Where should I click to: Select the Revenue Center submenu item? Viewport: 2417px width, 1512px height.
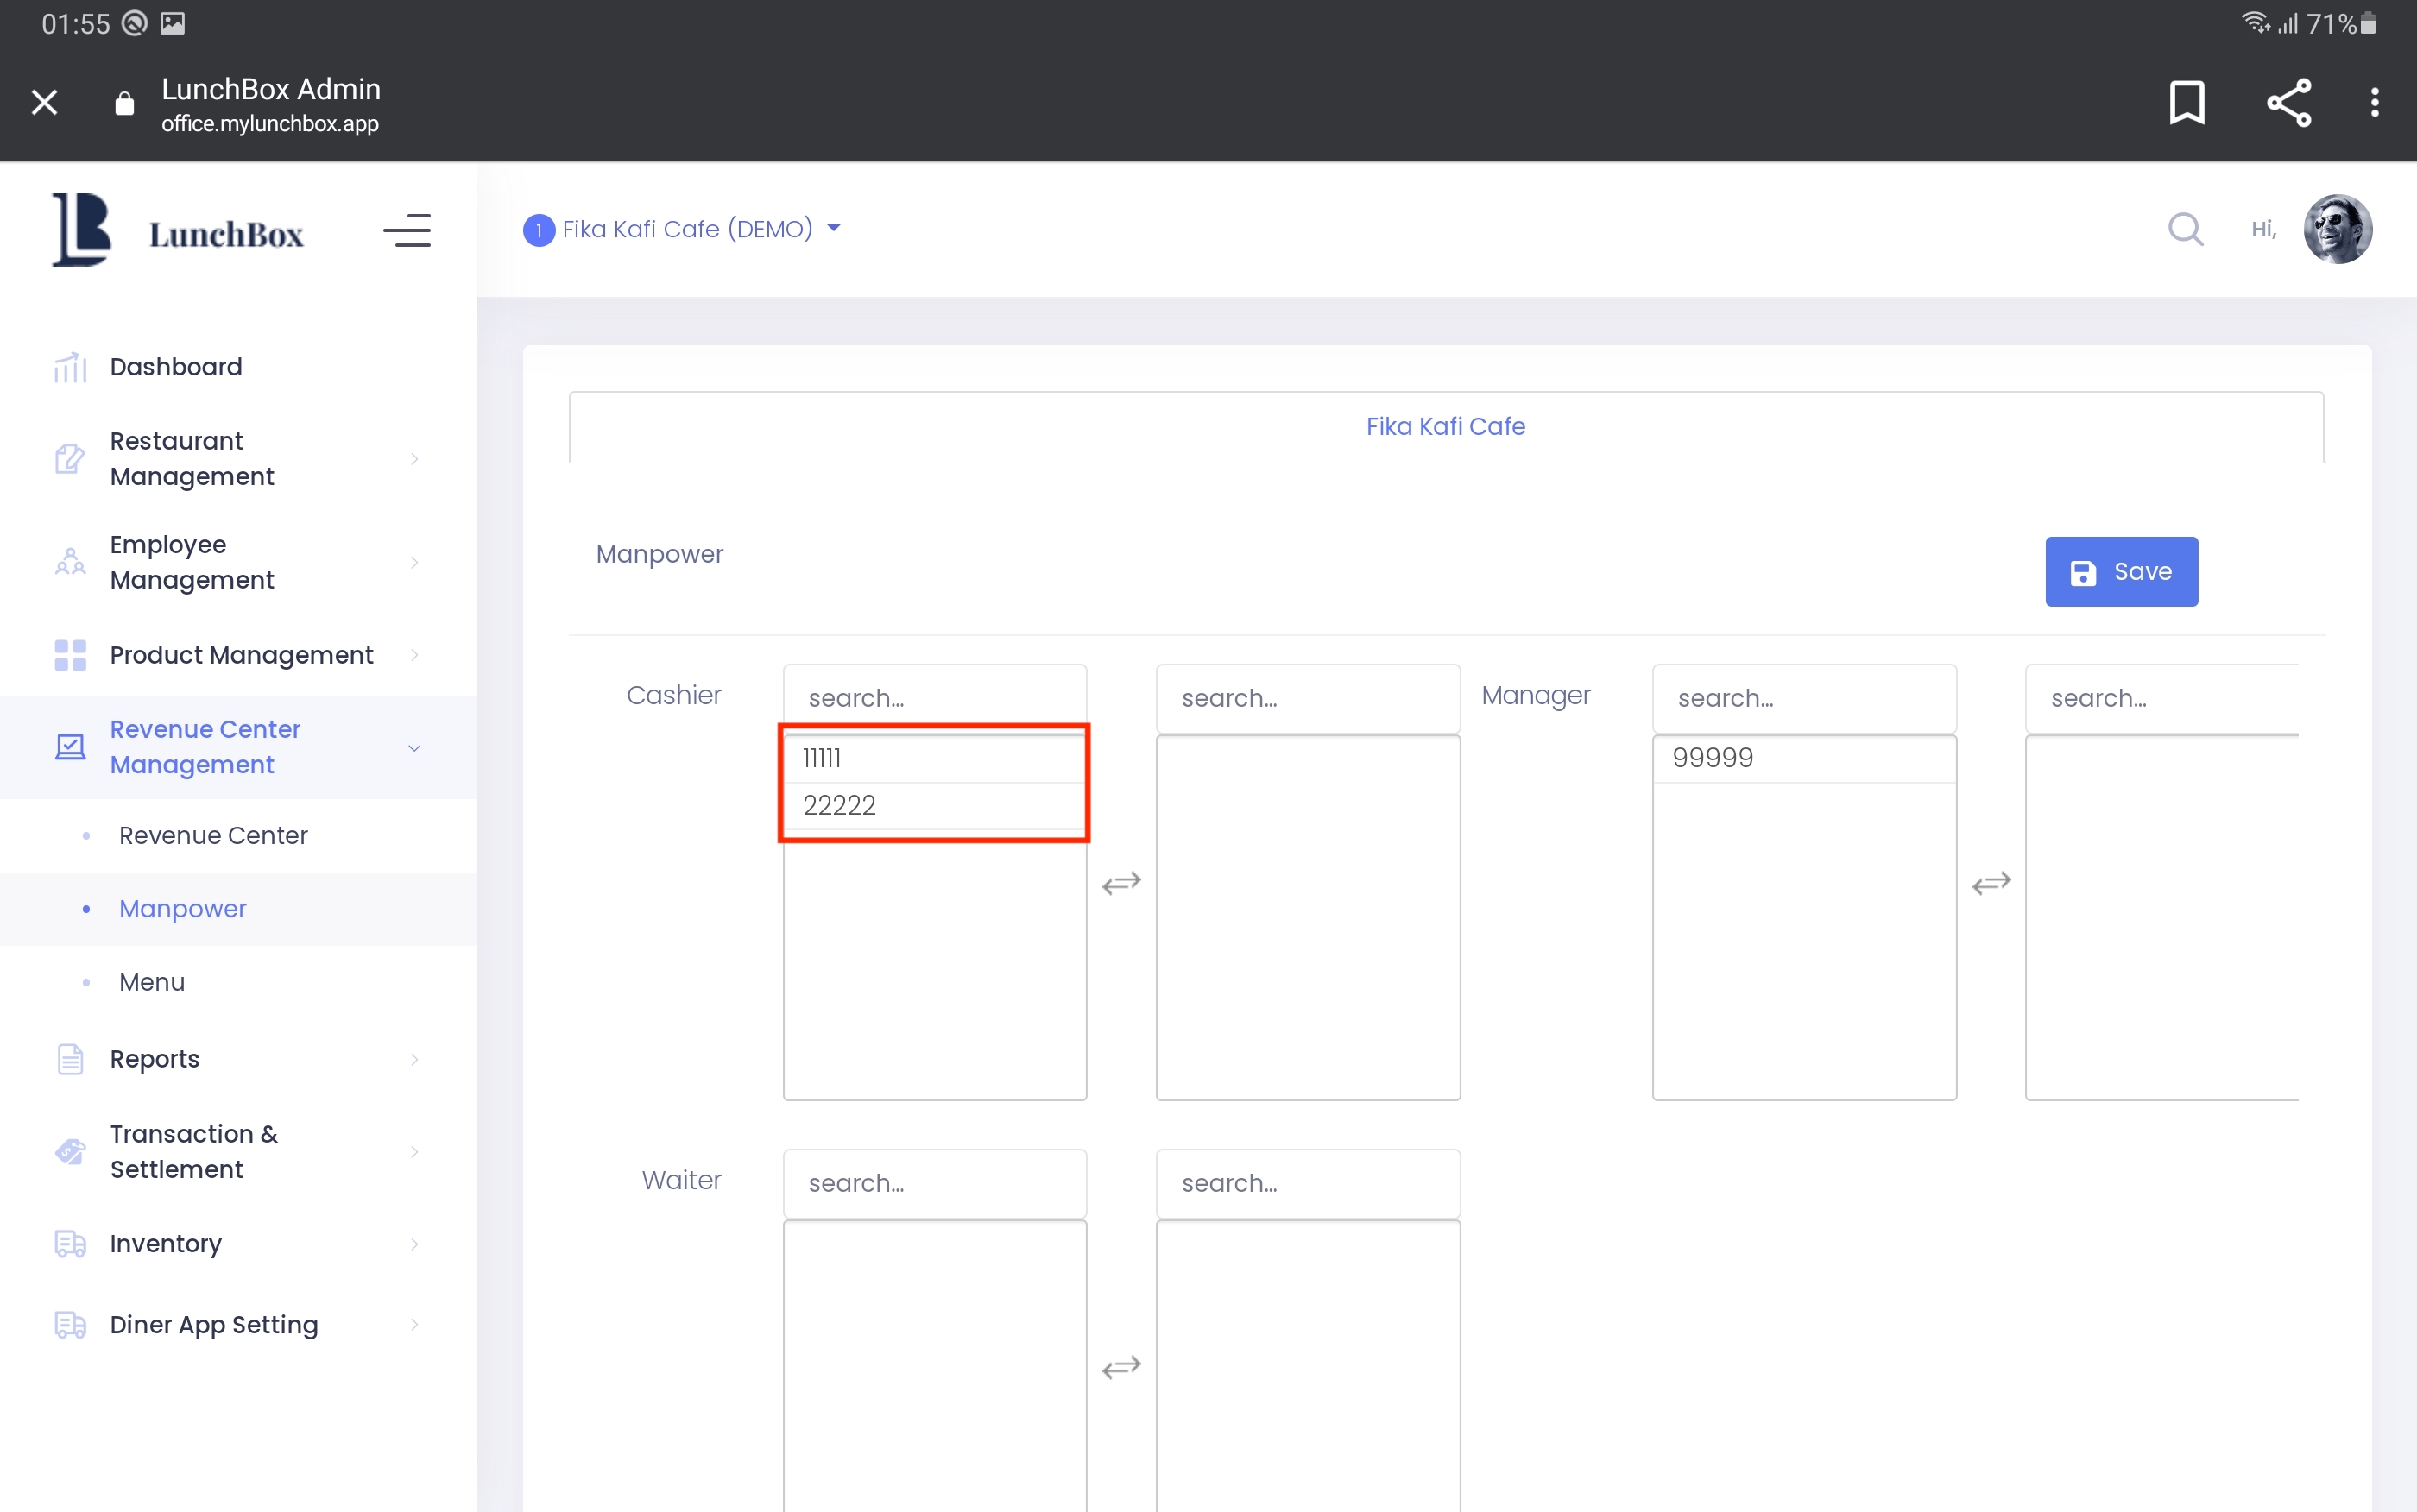213,835
